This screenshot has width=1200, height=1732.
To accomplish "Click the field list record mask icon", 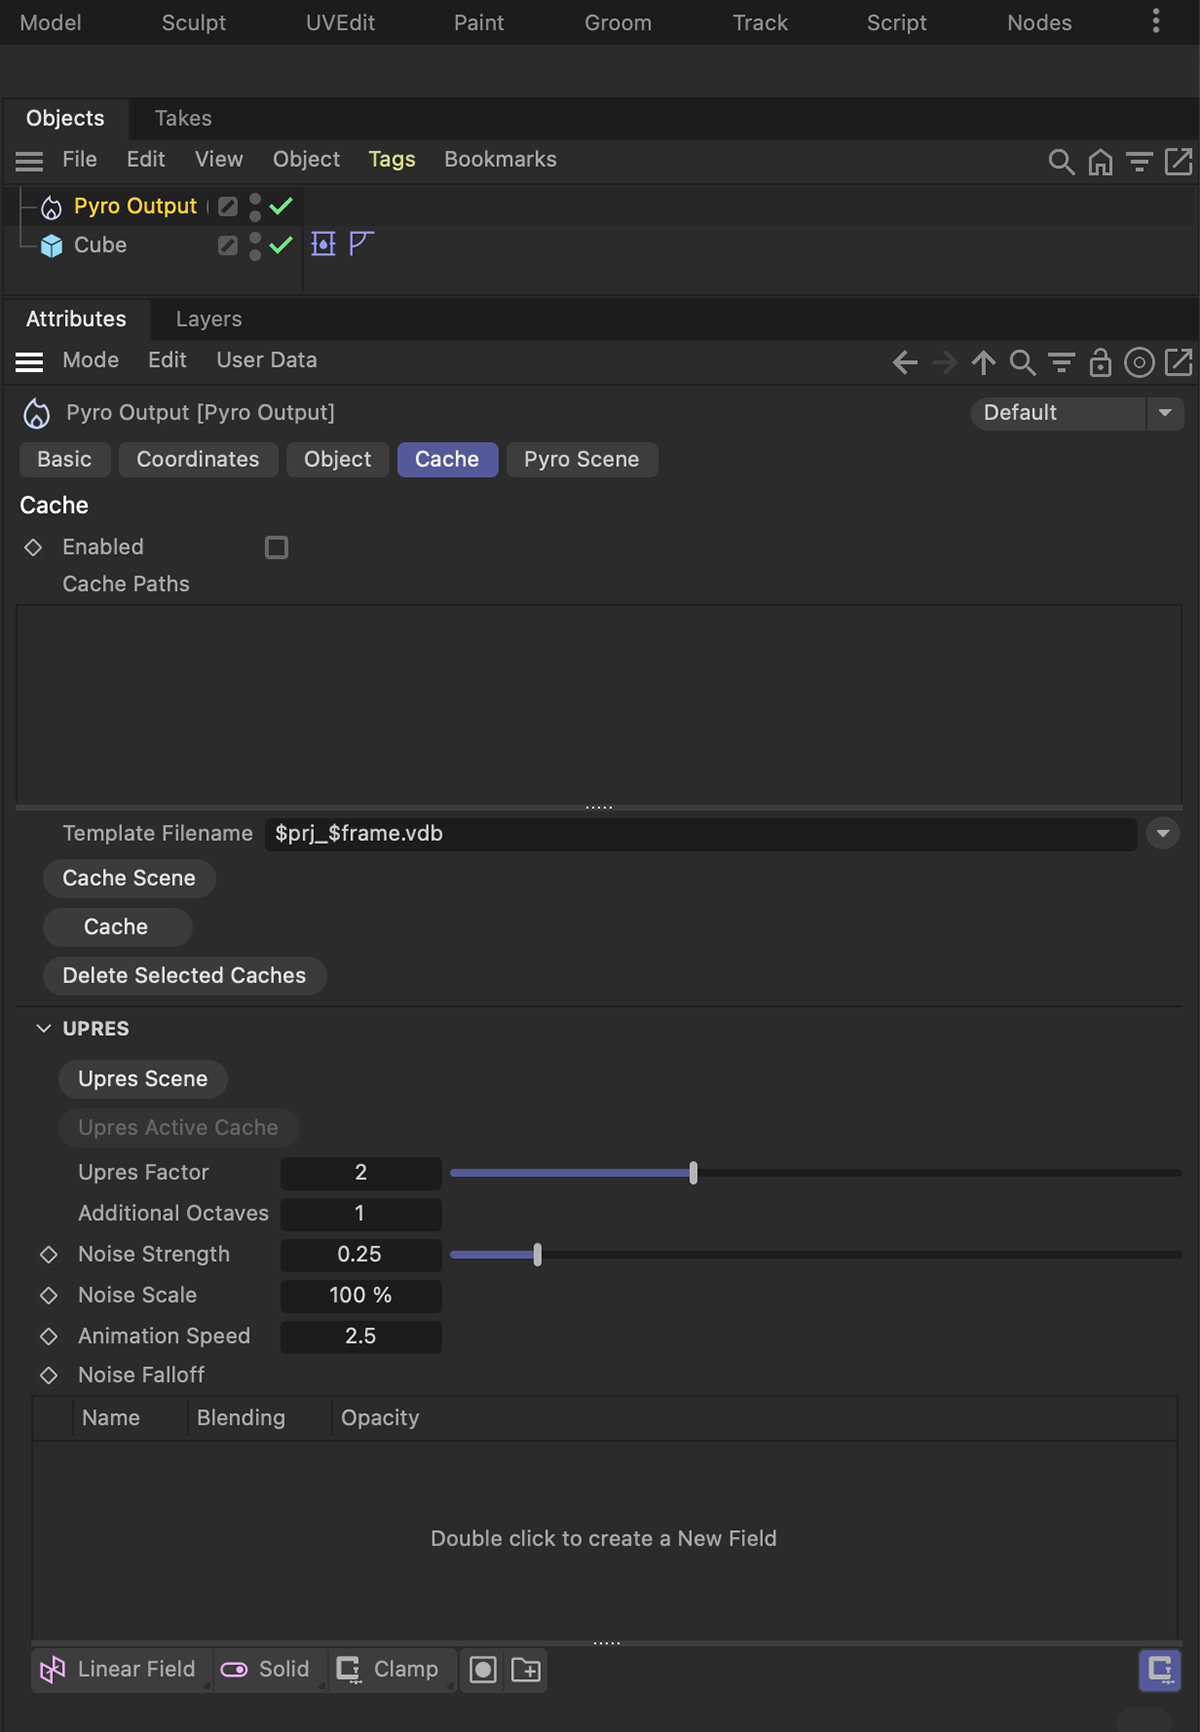I will pyautogui.click(x=483, y=1669).
